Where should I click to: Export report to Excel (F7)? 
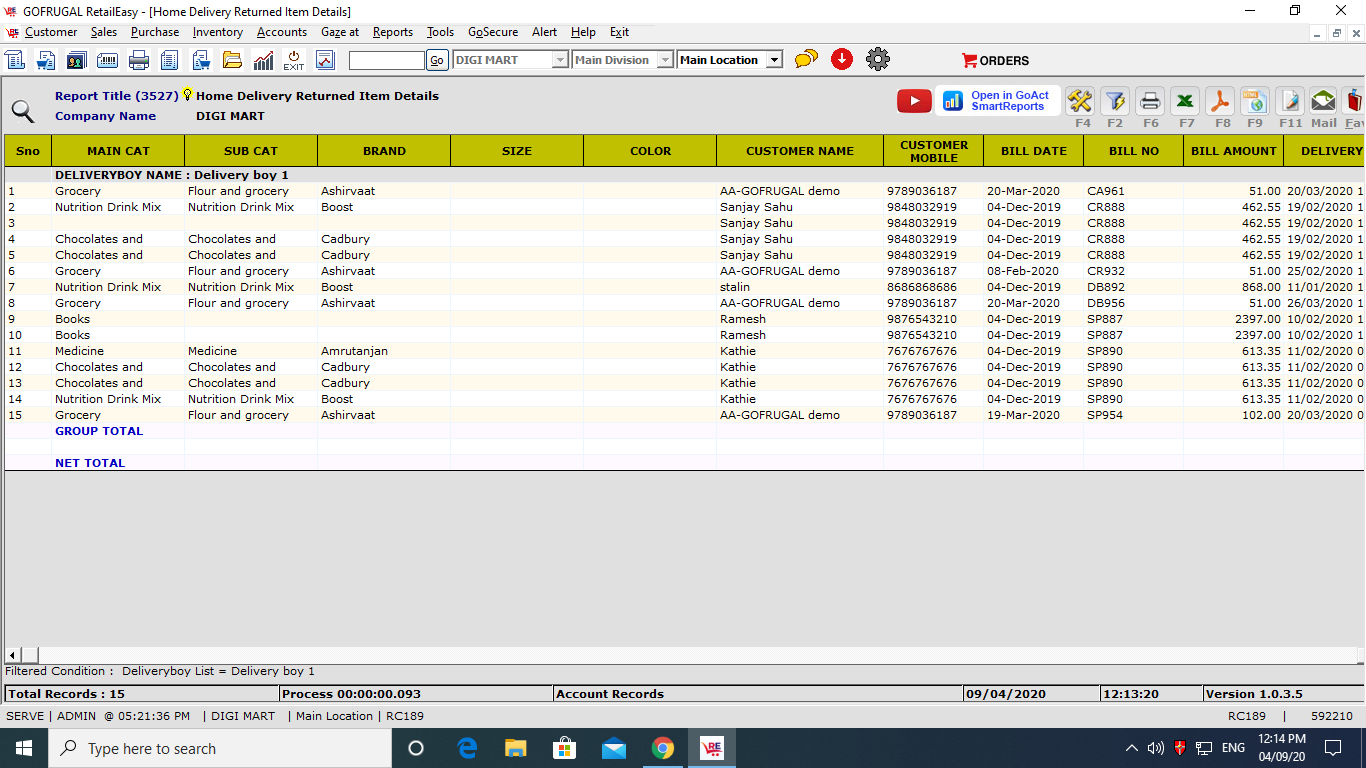[x=1185, y=101]
